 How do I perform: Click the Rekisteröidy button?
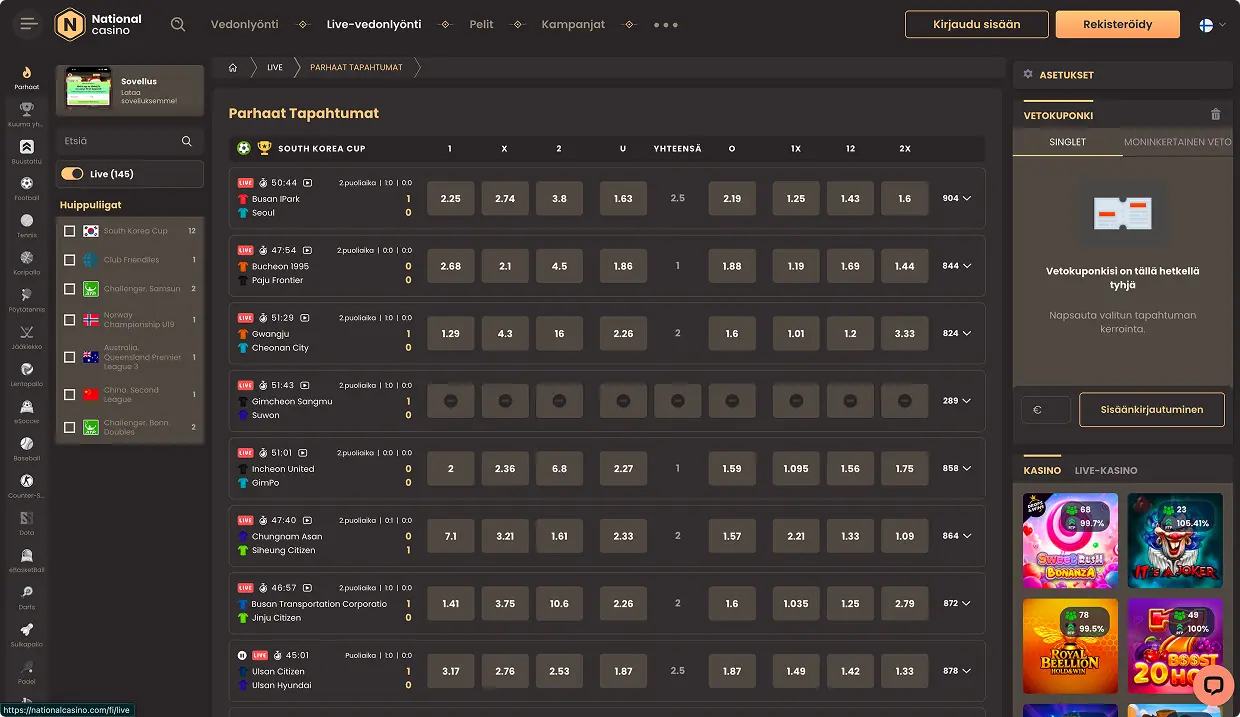tap(1118, 24)
